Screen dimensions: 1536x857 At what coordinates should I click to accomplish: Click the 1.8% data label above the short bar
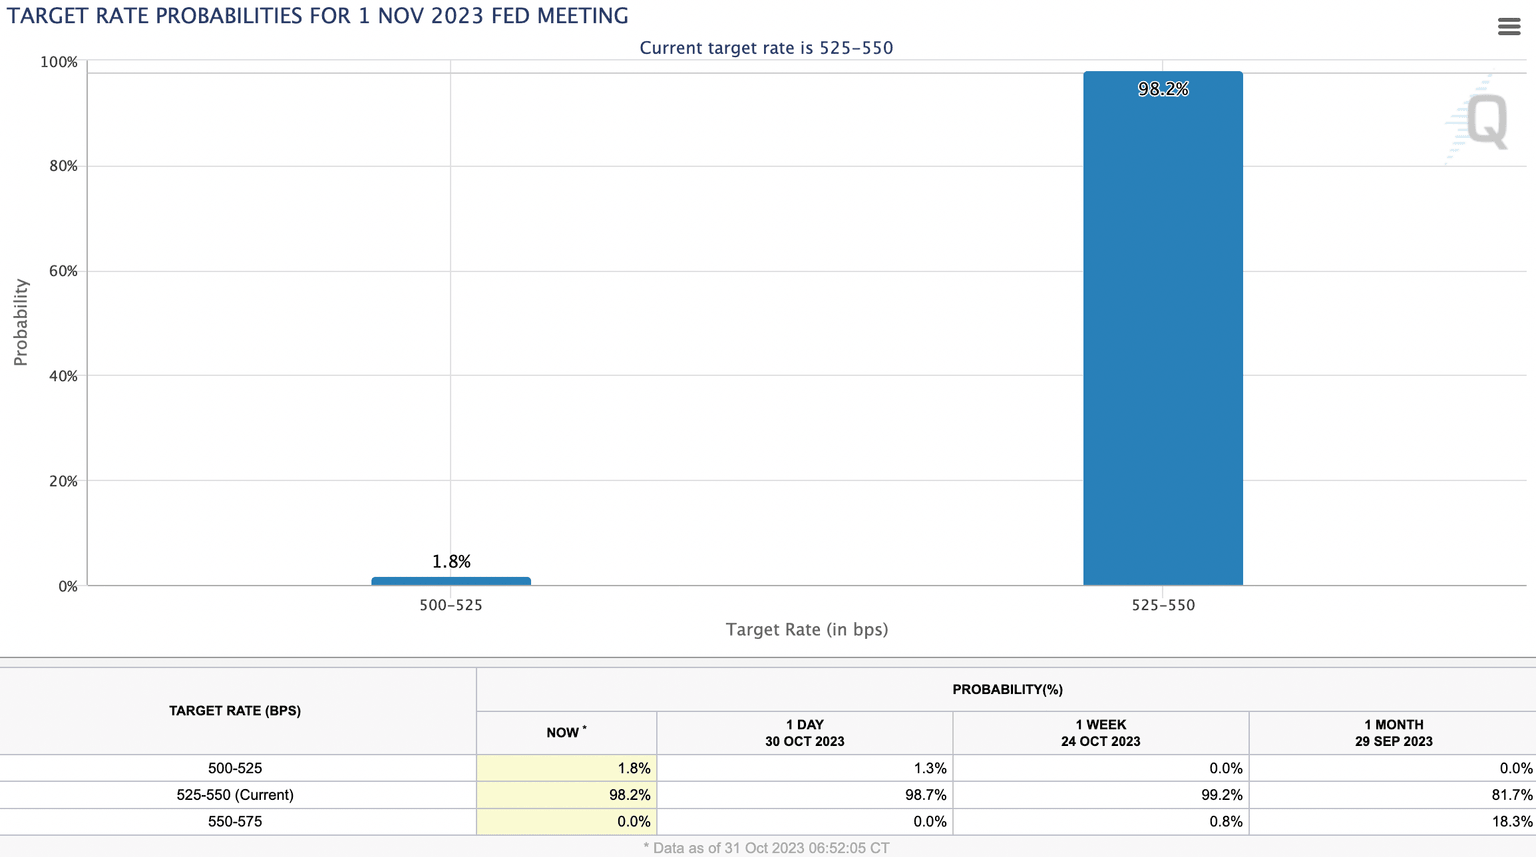[451, 562]
